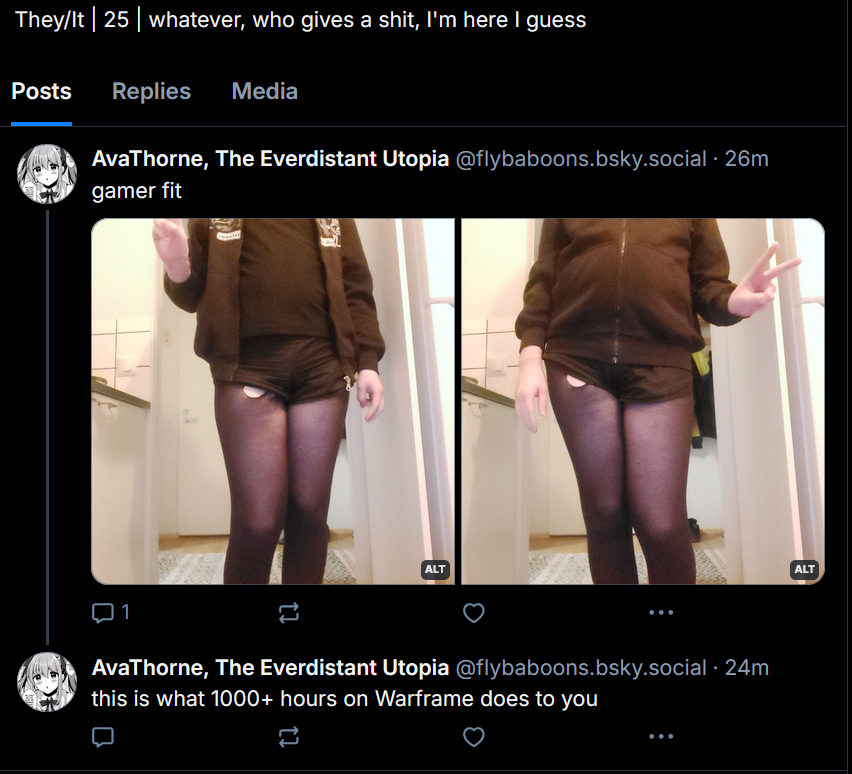Open replies on the 'gamer fit' post
Screen dimensions: 852x774
click(x=110, y=613)
